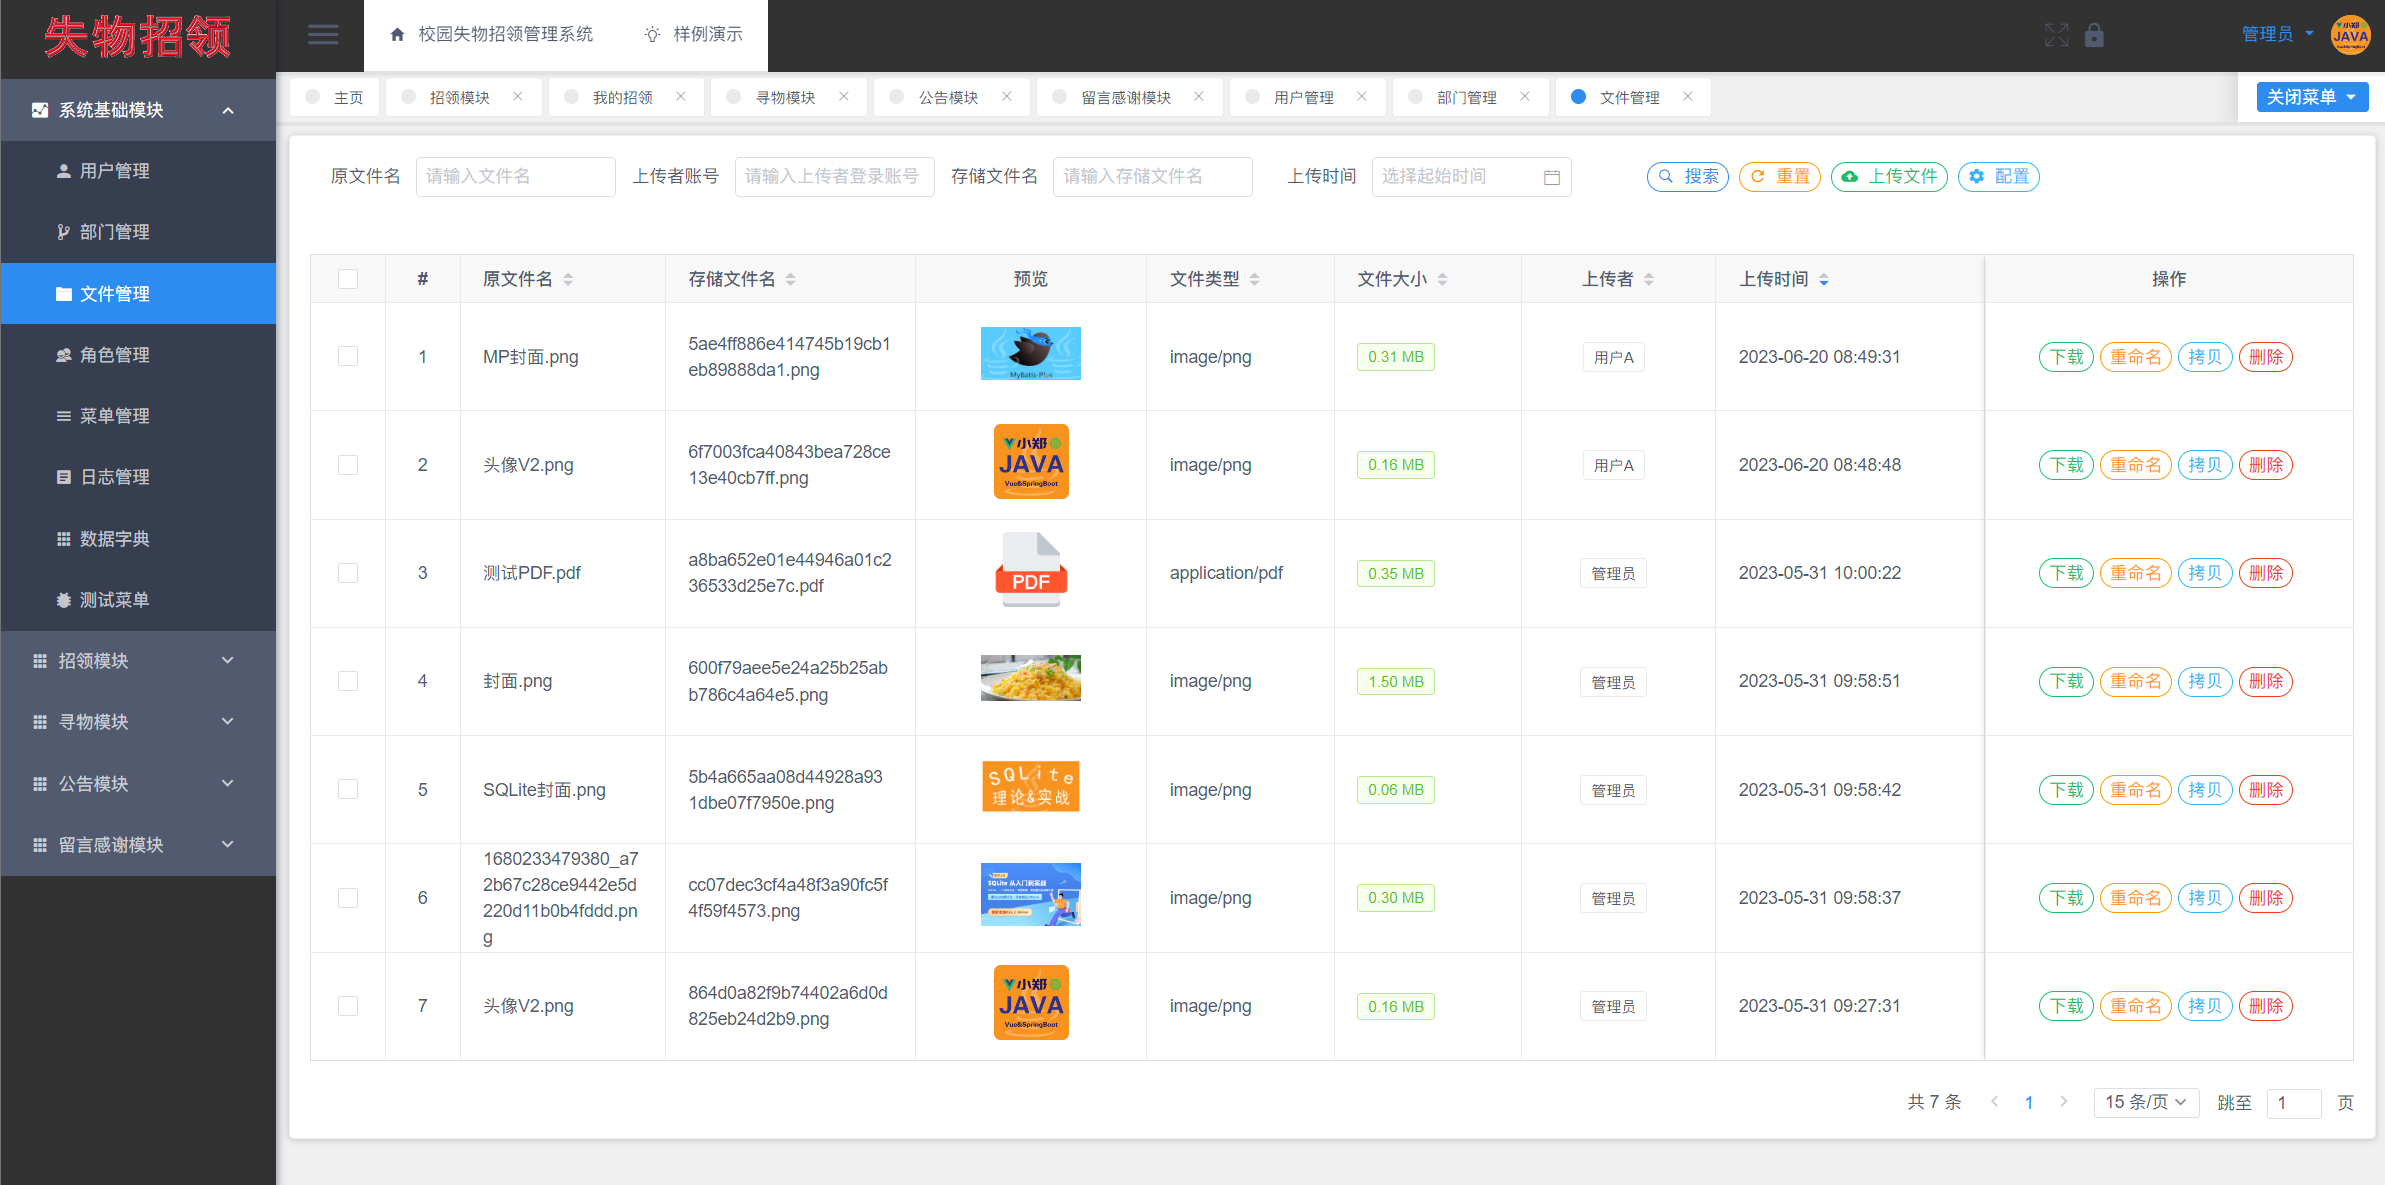Close the 留言感谢模块 tab
The height and width of the screenshot is (1185, 2385).
(x=1198, y=97)
